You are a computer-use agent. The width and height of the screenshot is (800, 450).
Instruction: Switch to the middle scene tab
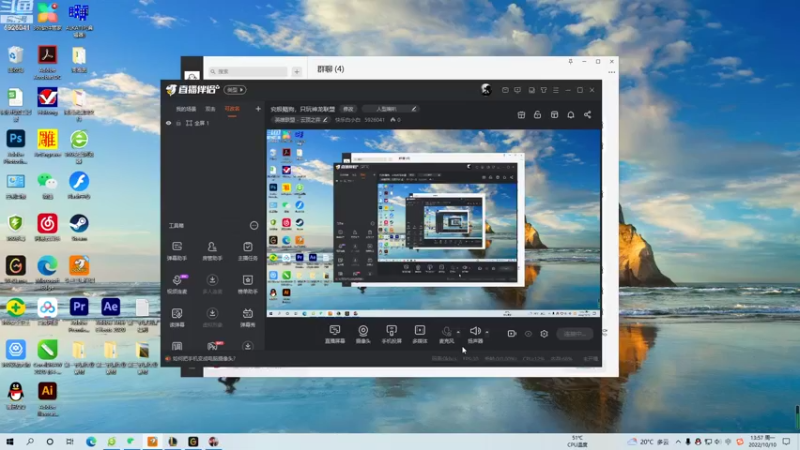pos(210,109)
